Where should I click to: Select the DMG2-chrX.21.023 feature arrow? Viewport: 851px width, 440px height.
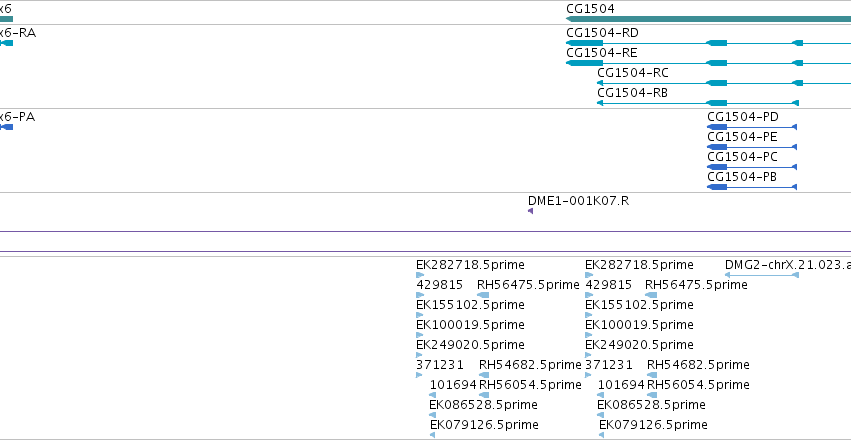[x=761, y=275]
